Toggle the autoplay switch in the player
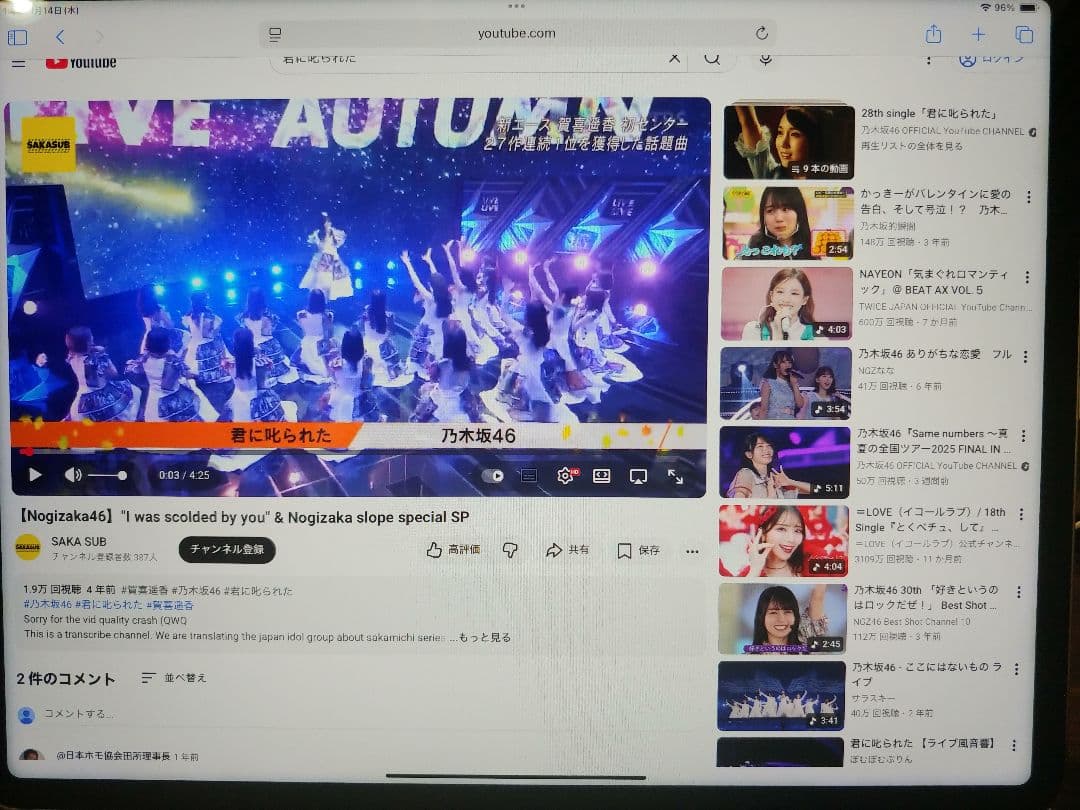The height and width of the screenshot is (810, 1080). point(493,476)
